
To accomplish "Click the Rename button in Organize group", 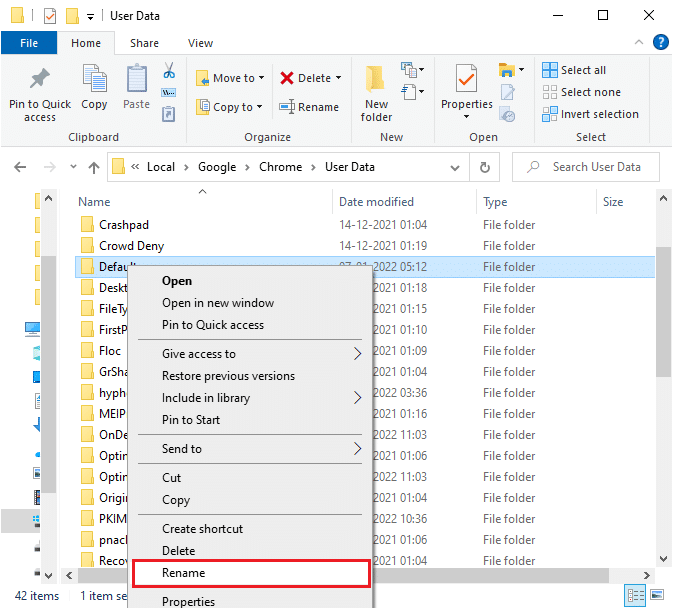I will [309, 107].
